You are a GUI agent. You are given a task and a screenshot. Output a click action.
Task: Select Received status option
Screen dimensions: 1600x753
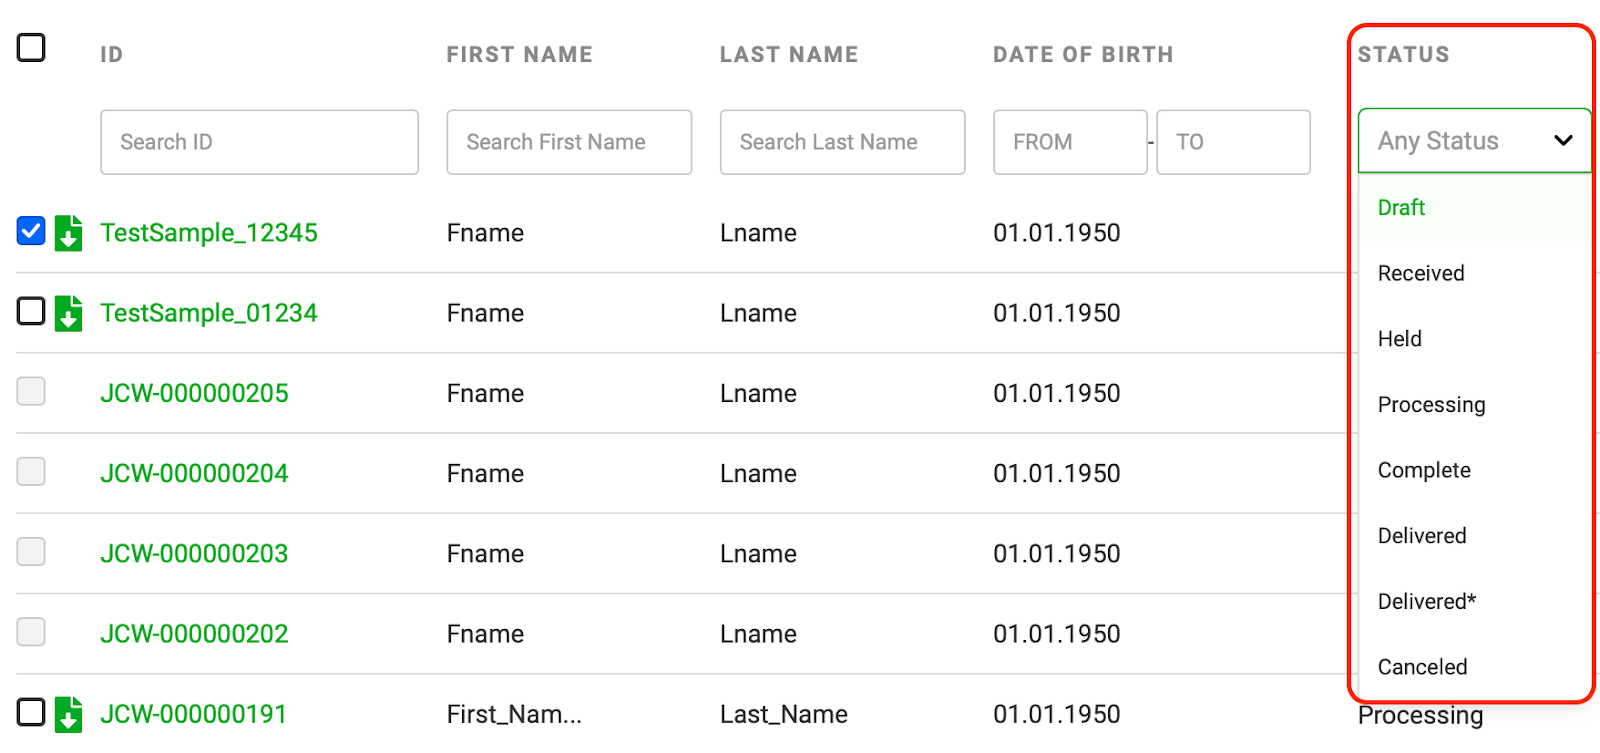(1421, 273)
